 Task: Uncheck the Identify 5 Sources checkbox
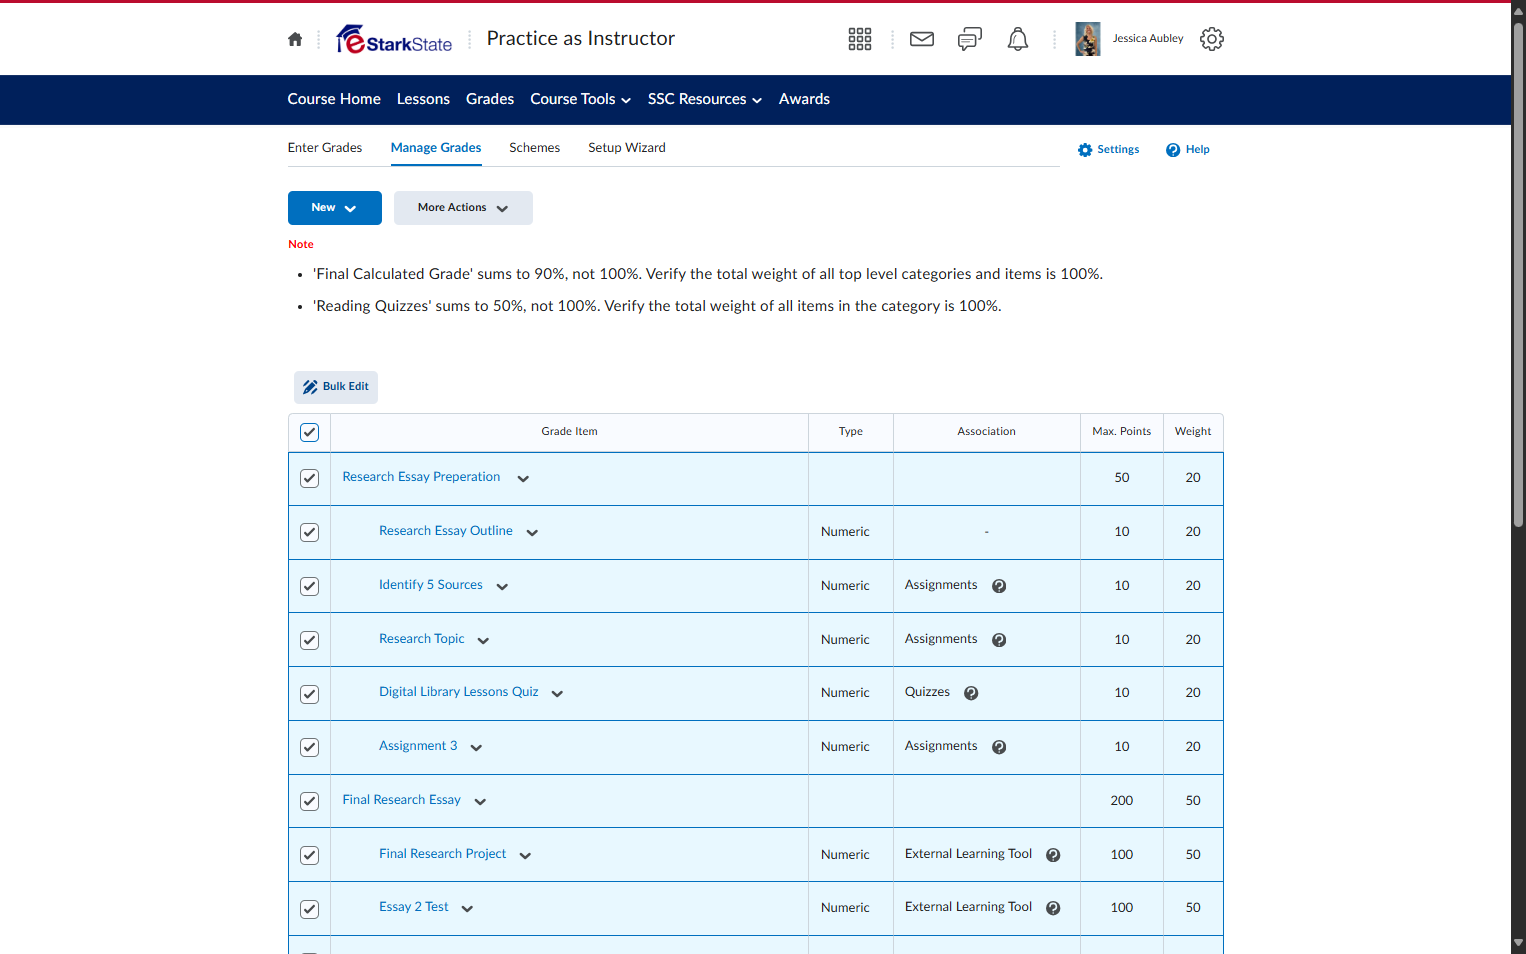[x=310, y=586]
